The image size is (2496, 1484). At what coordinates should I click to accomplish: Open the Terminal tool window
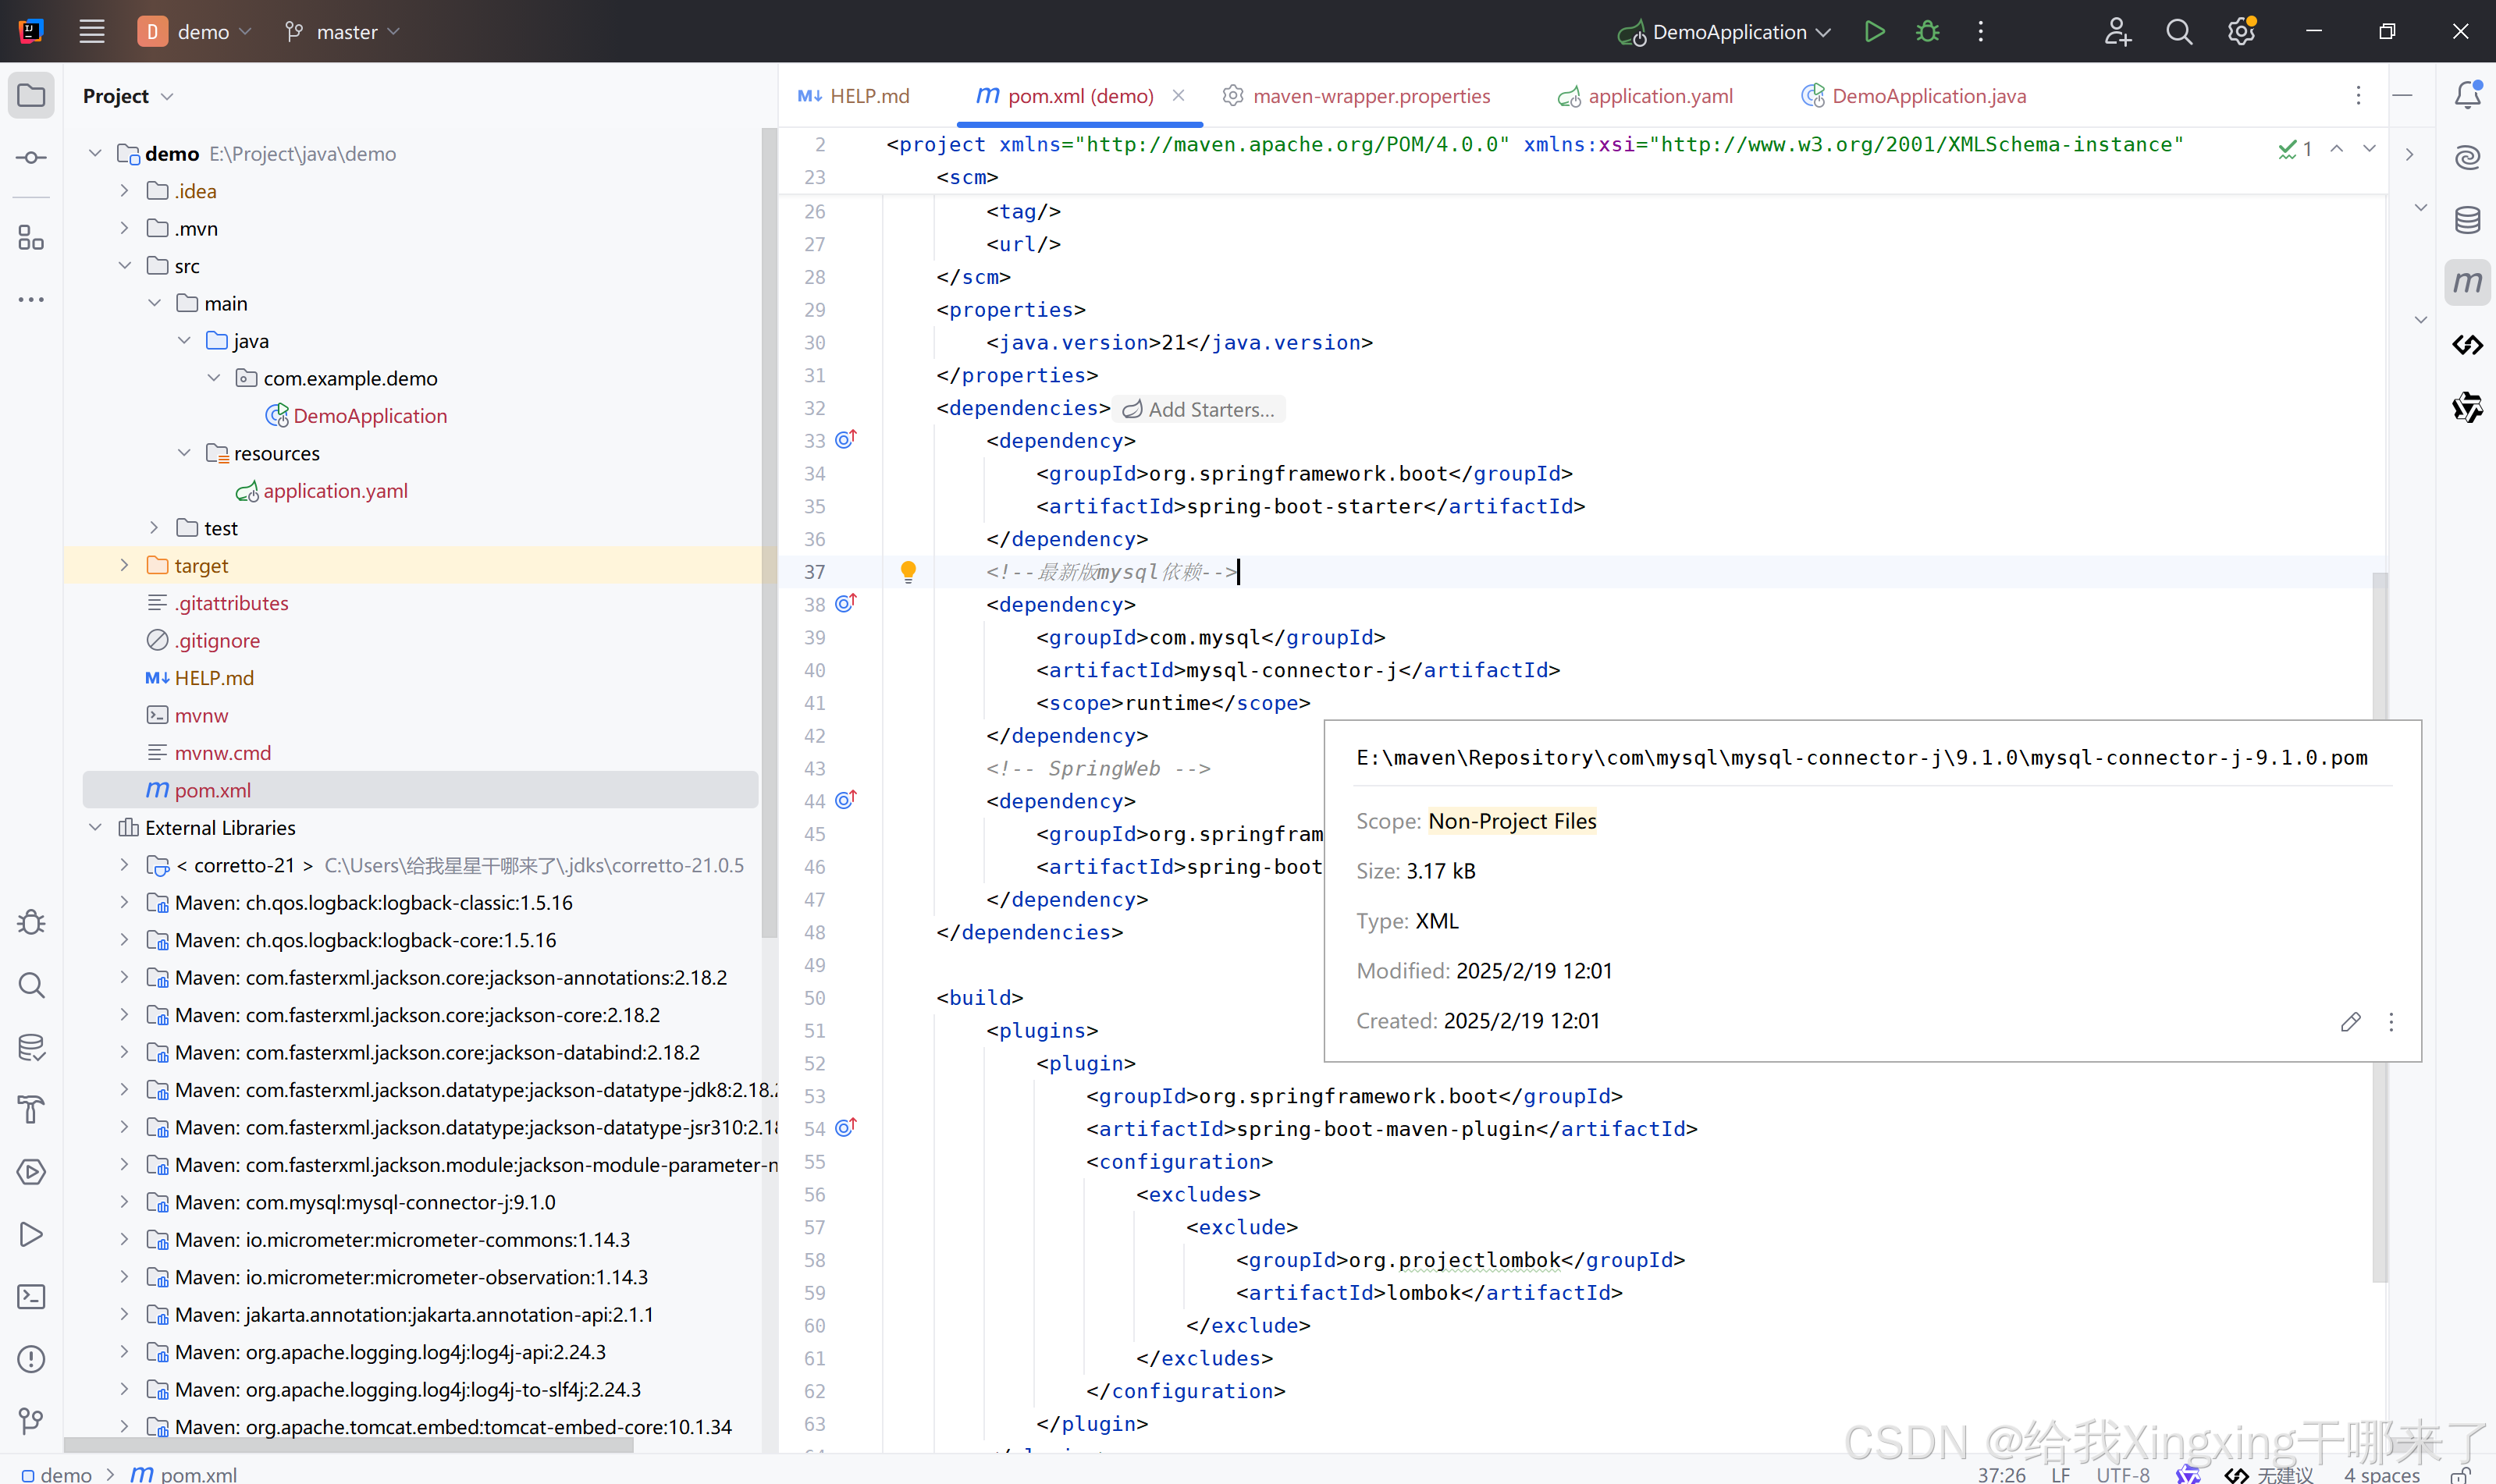pyautogui.click(x=31, y=1297)
